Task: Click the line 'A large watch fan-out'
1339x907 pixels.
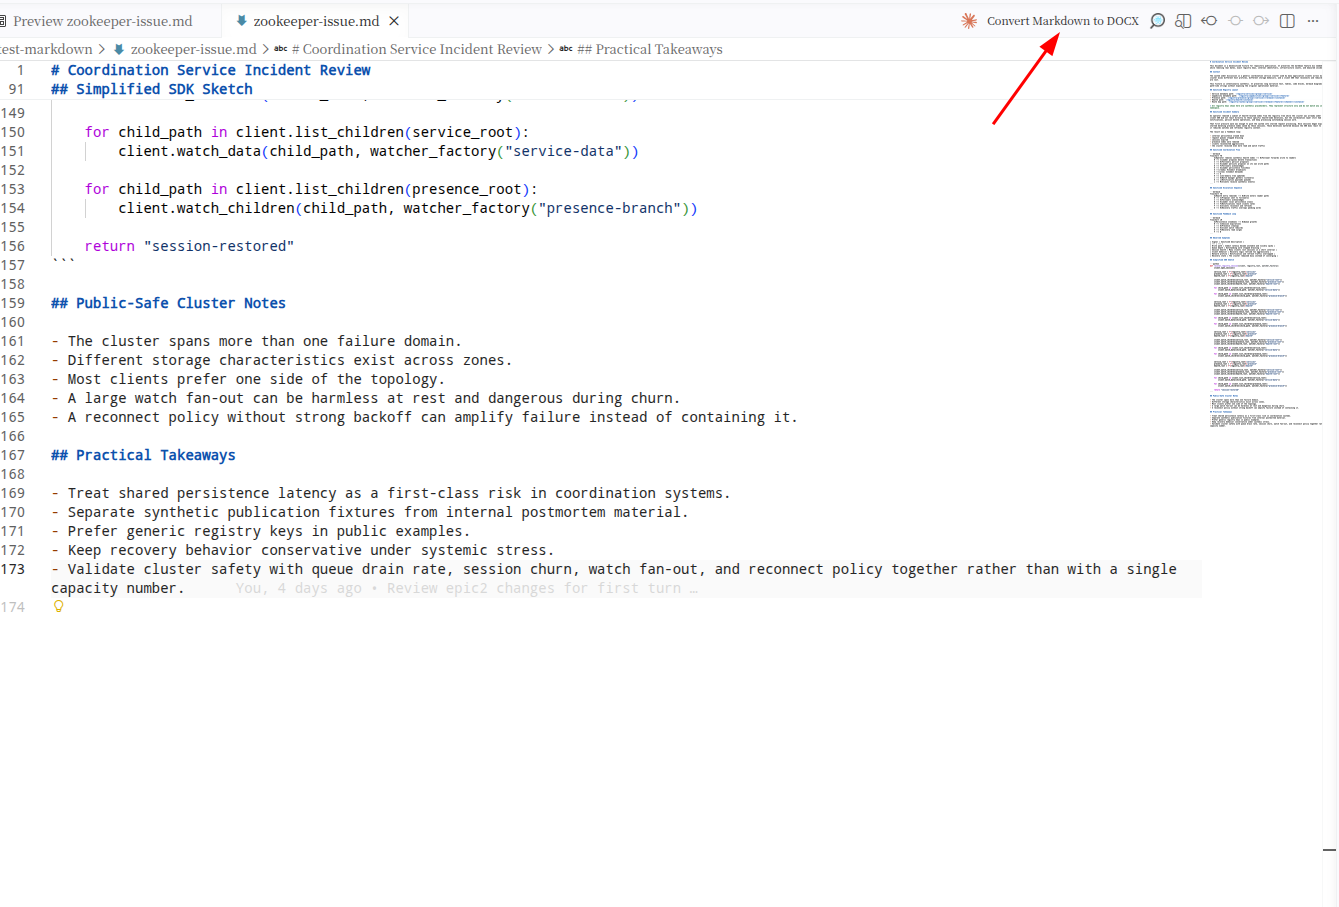Action: [x=366, y=398]
